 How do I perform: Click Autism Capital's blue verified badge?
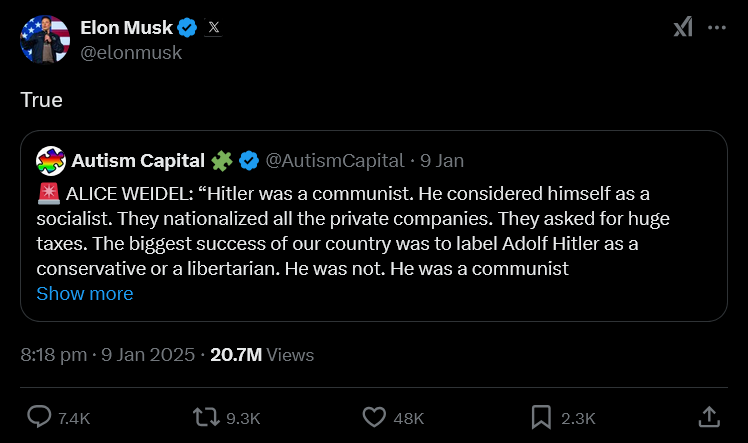250,160
